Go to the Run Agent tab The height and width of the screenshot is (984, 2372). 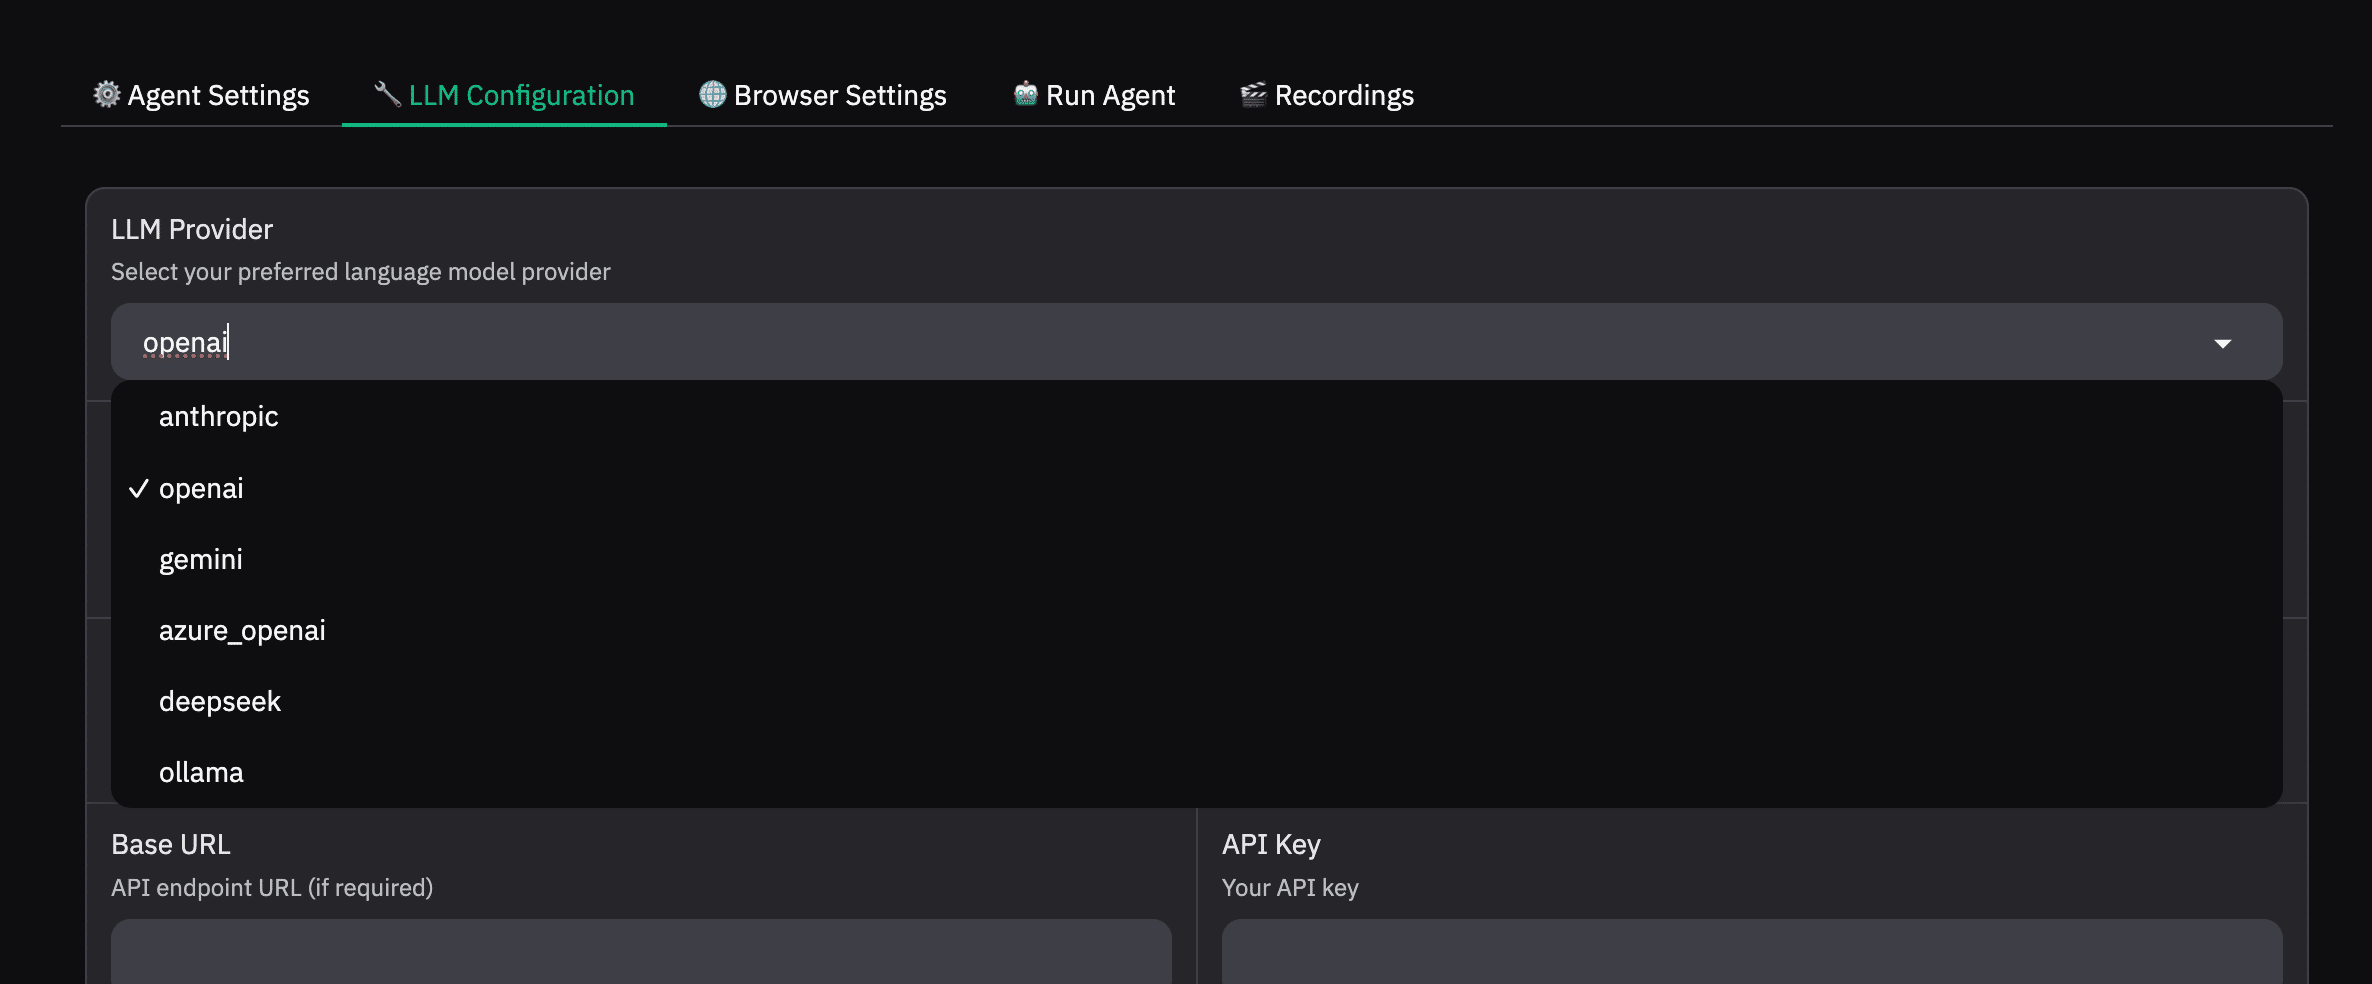(x=1109, y=95)
